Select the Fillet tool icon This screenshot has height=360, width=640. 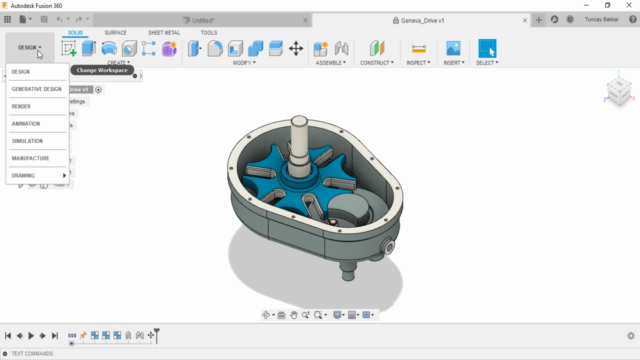[x=215, y=49]
